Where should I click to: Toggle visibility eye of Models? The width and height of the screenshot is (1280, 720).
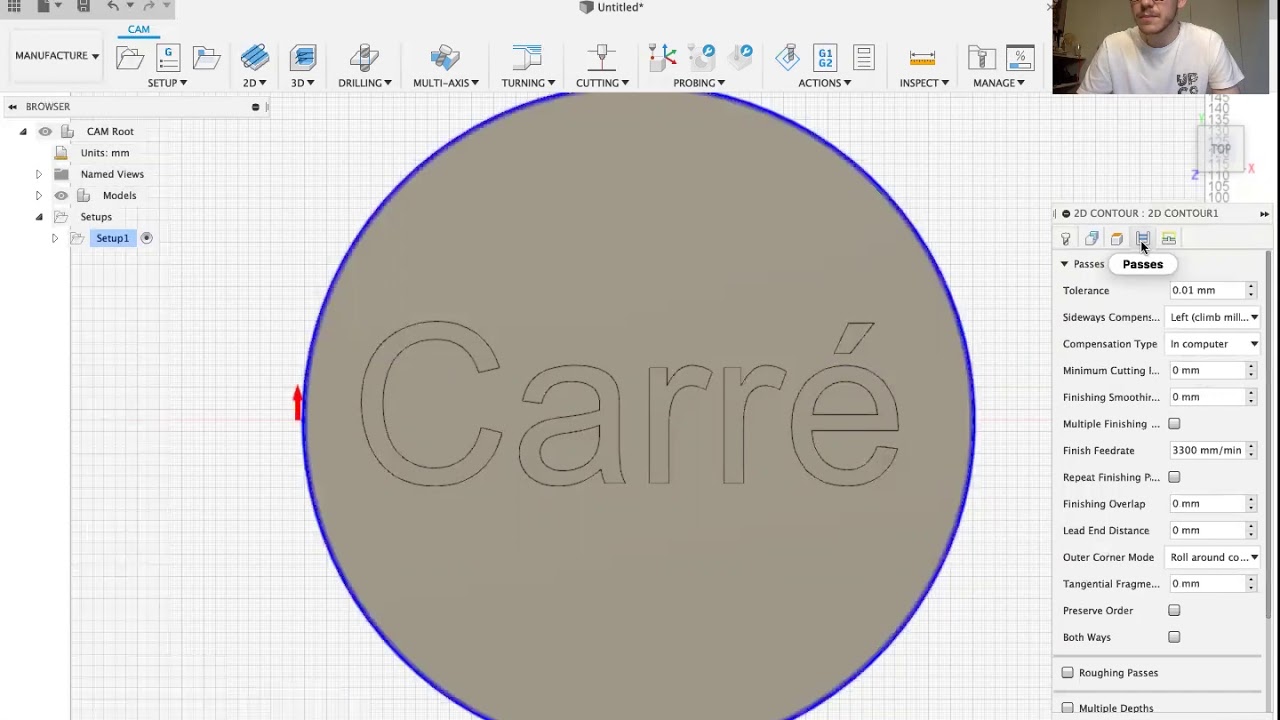tap(61, 195)
